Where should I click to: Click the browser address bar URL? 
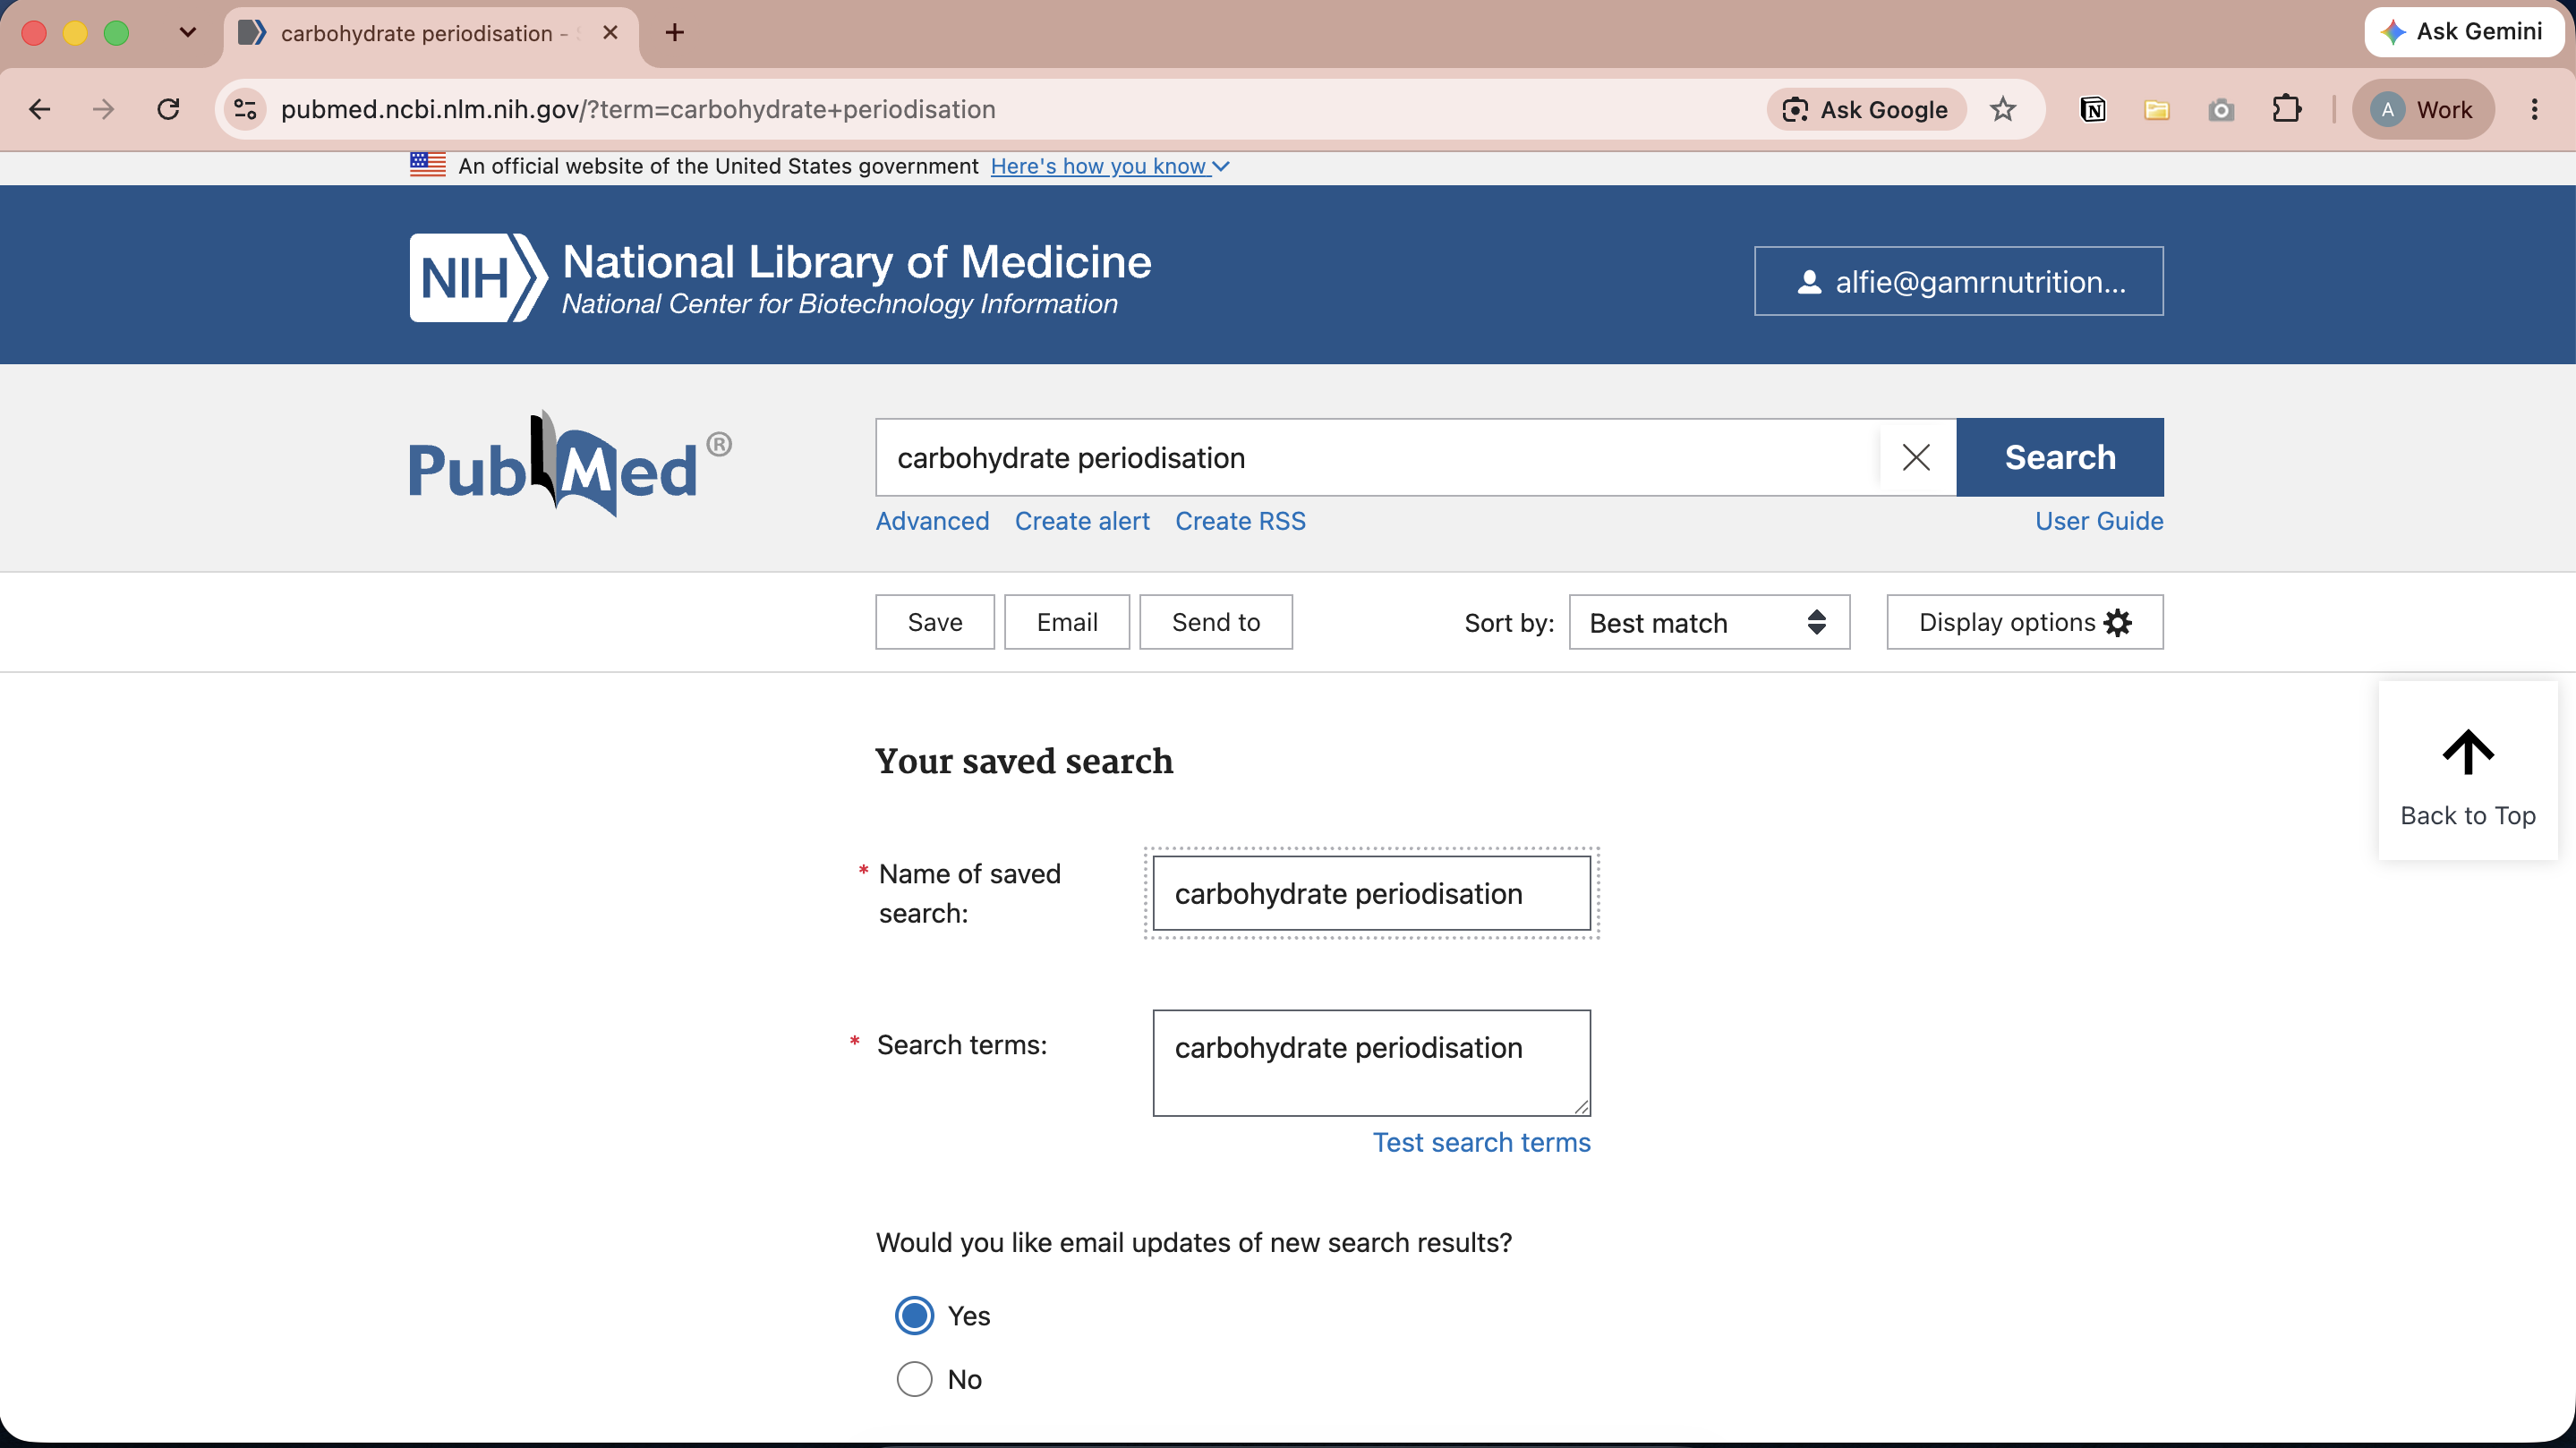[638, 109]
